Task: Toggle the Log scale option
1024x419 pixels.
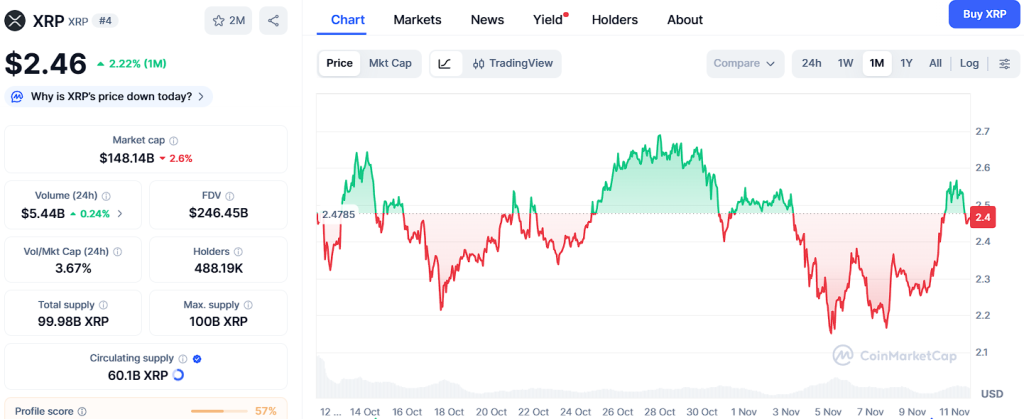Action: [x=969, y=63]
